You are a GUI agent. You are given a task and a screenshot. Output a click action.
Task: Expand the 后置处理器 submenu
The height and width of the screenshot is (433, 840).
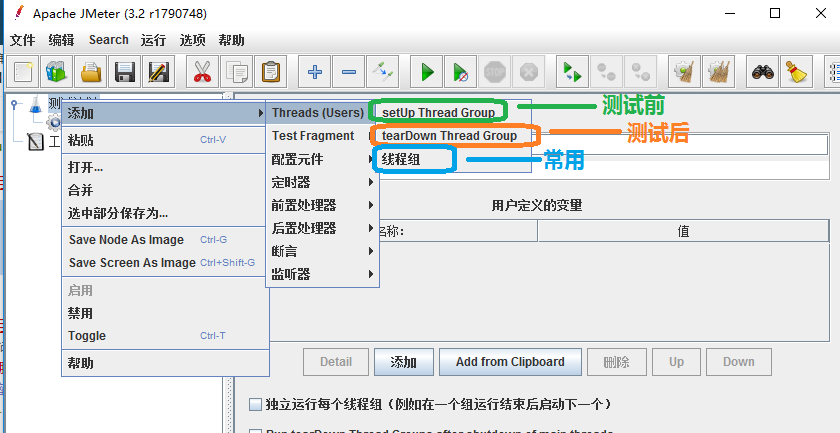point(322,228)
